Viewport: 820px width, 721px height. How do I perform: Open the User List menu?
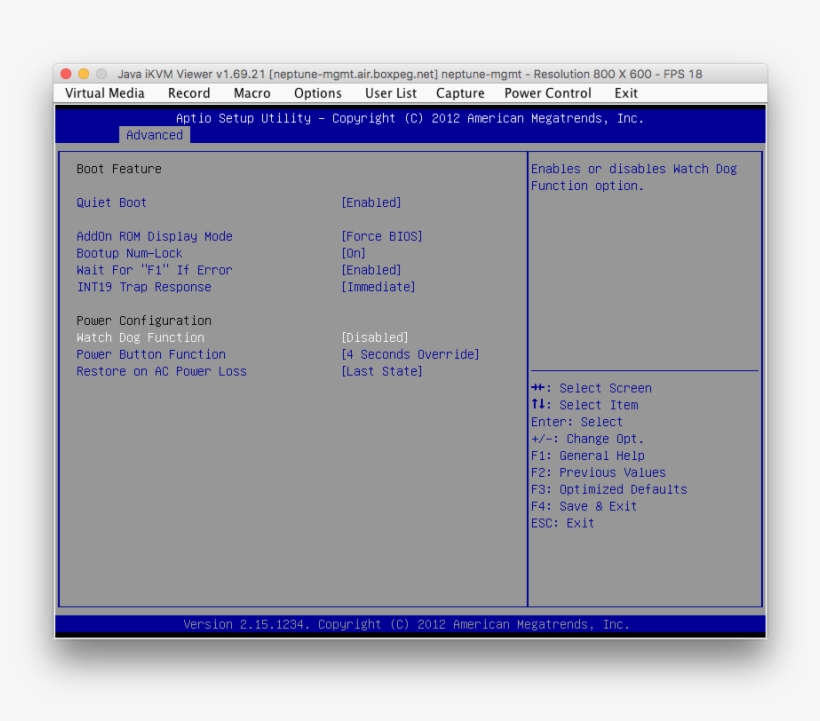[x=390, y=93]
